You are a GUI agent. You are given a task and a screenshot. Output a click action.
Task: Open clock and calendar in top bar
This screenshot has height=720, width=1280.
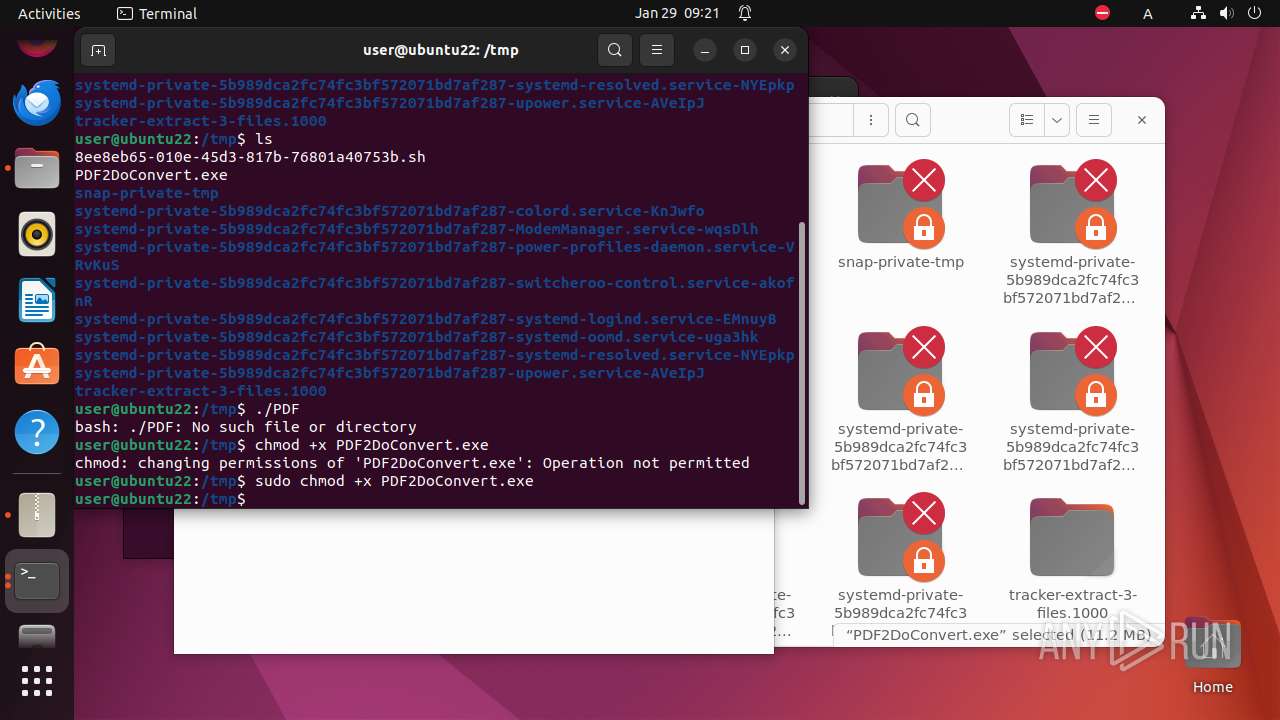[x=677, y=13]
